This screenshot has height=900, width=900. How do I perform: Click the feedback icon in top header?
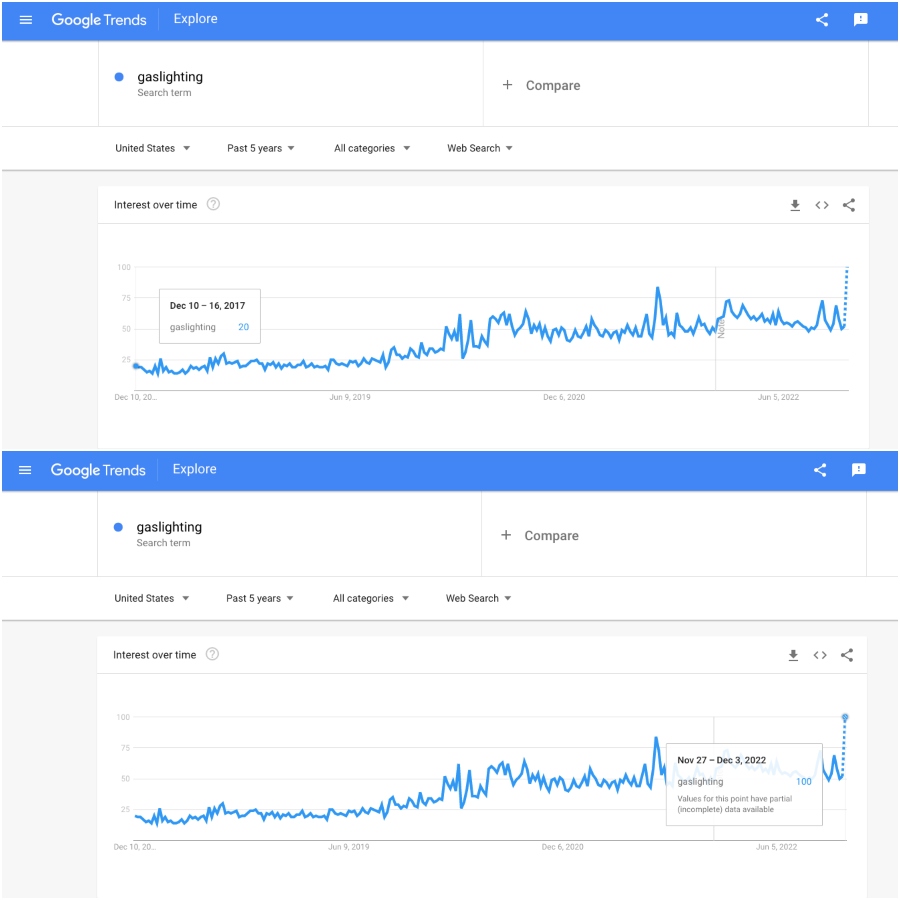point(860,20)
